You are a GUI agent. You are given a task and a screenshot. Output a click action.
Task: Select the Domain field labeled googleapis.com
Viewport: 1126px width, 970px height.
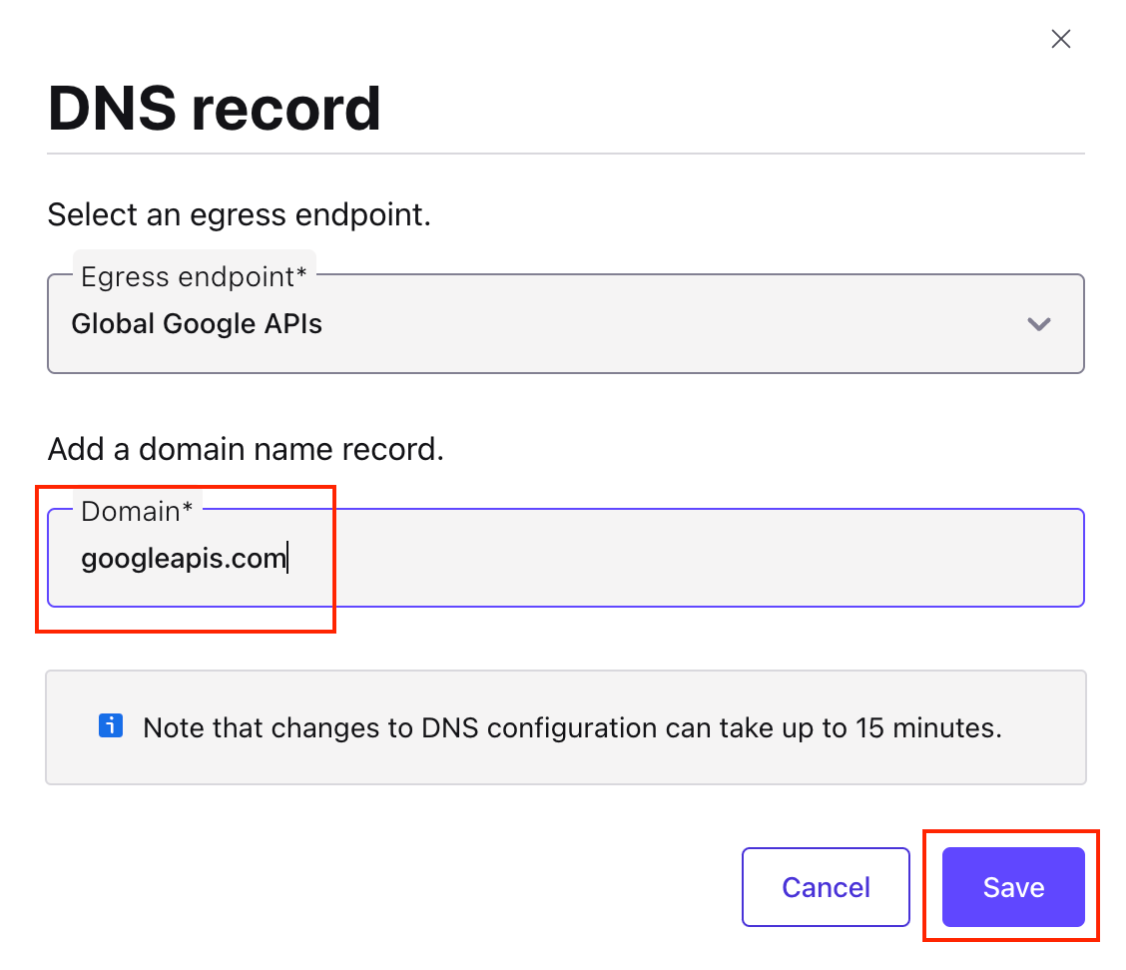(x=400, y=558)
